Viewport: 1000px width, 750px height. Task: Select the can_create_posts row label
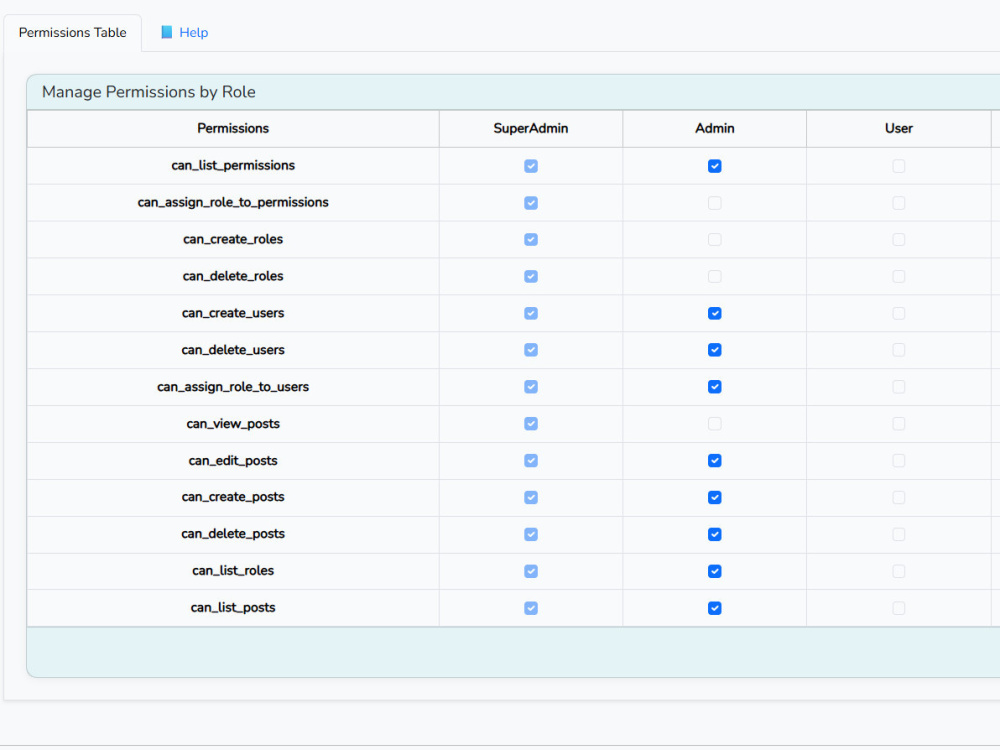pos(233,497)
